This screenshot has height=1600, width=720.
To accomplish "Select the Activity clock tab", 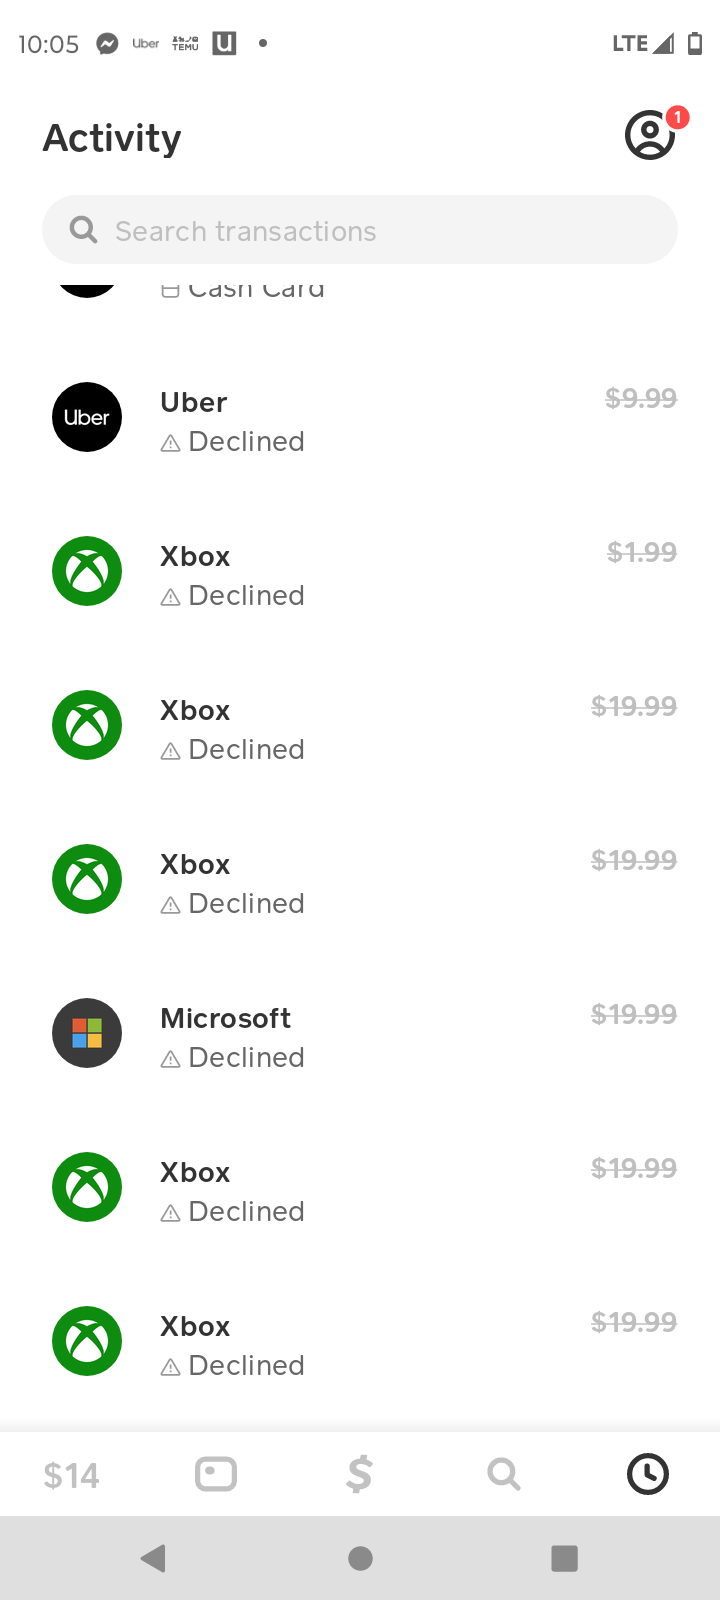I will click(x=648, y=1475).
